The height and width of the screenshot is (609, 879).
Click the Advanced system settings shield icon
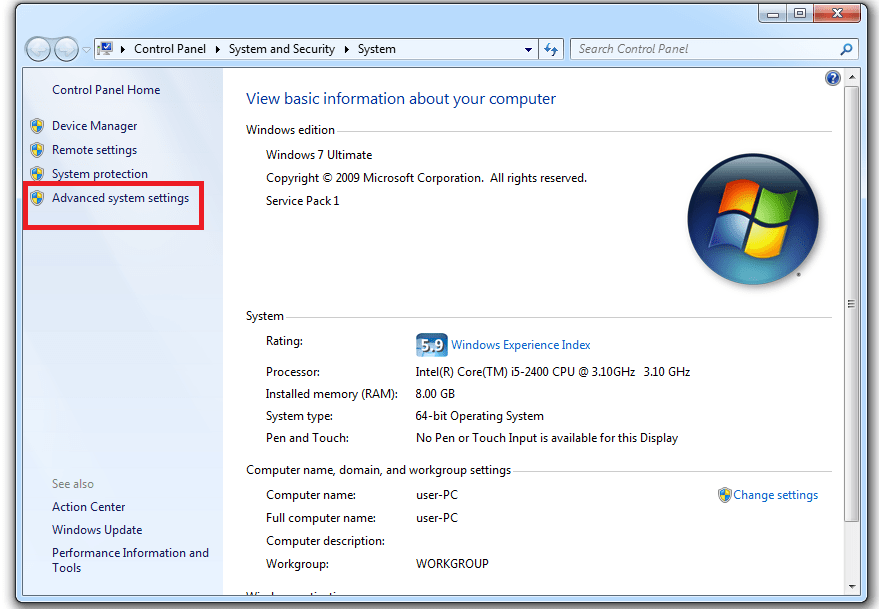[37, 198]
